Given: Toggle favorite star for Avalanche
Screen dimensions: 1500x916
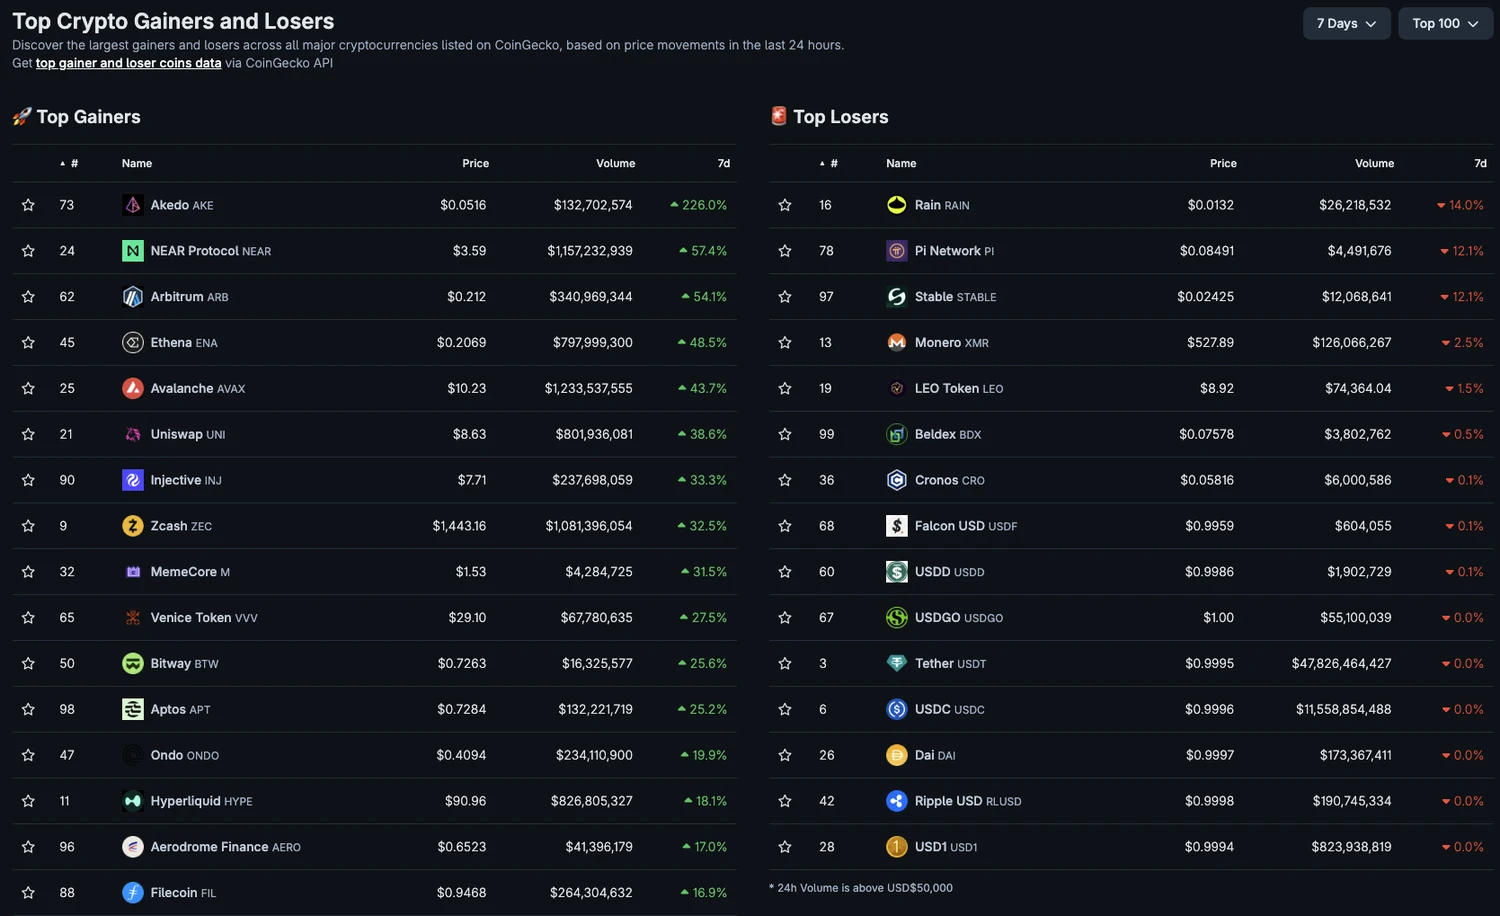Looking at the screenshot, I should coord(28,388).
